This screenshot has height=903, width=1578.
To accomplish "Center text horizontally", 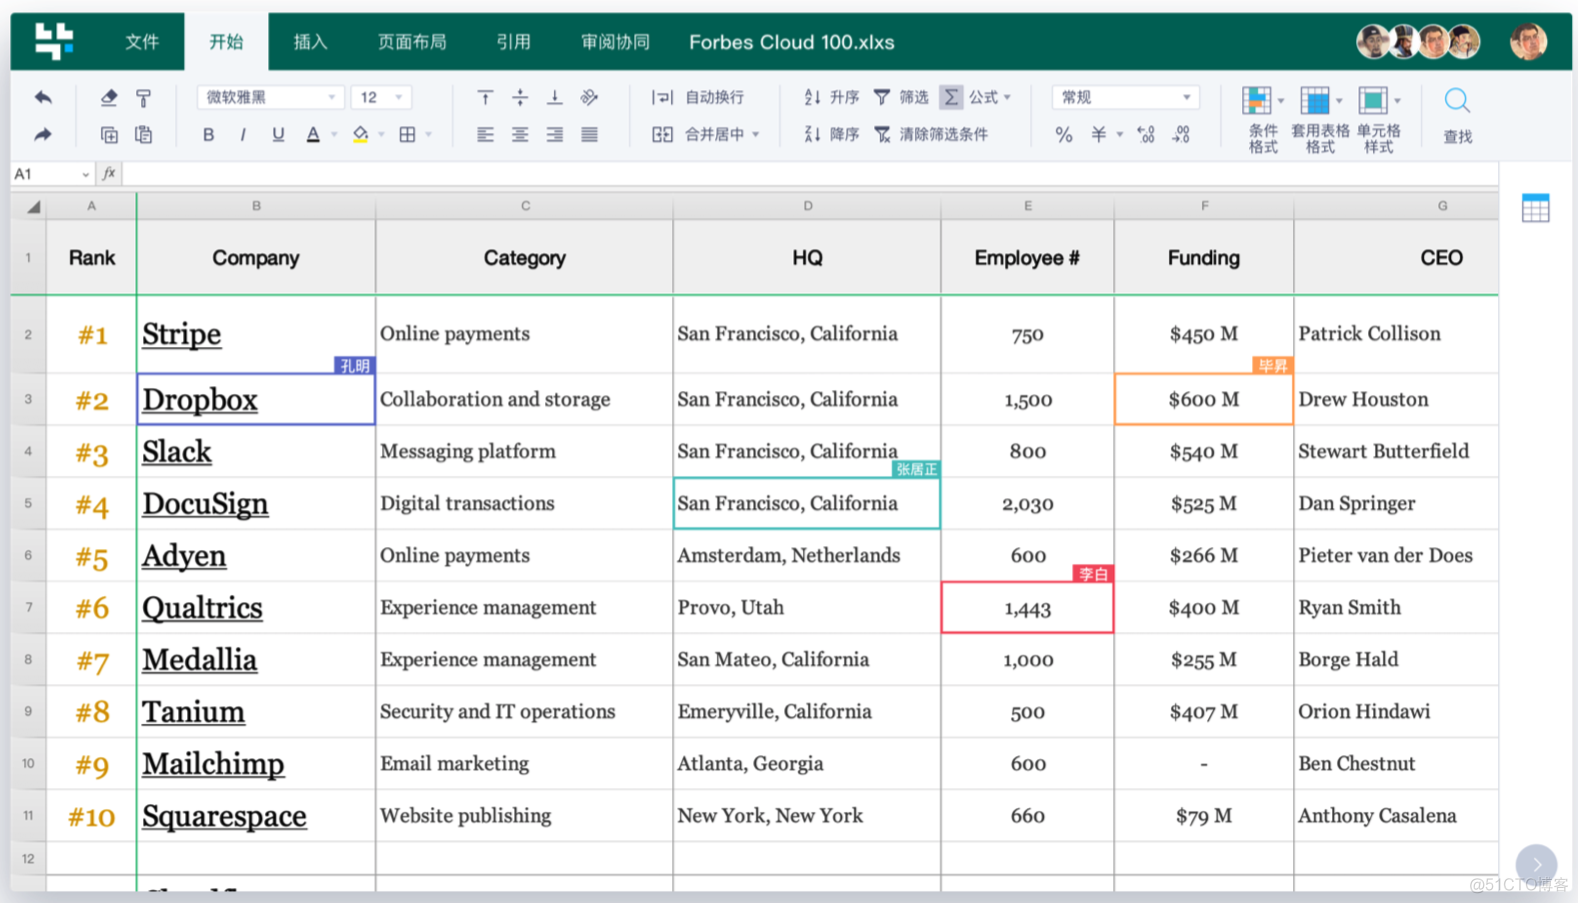I will tap(520, 134).
